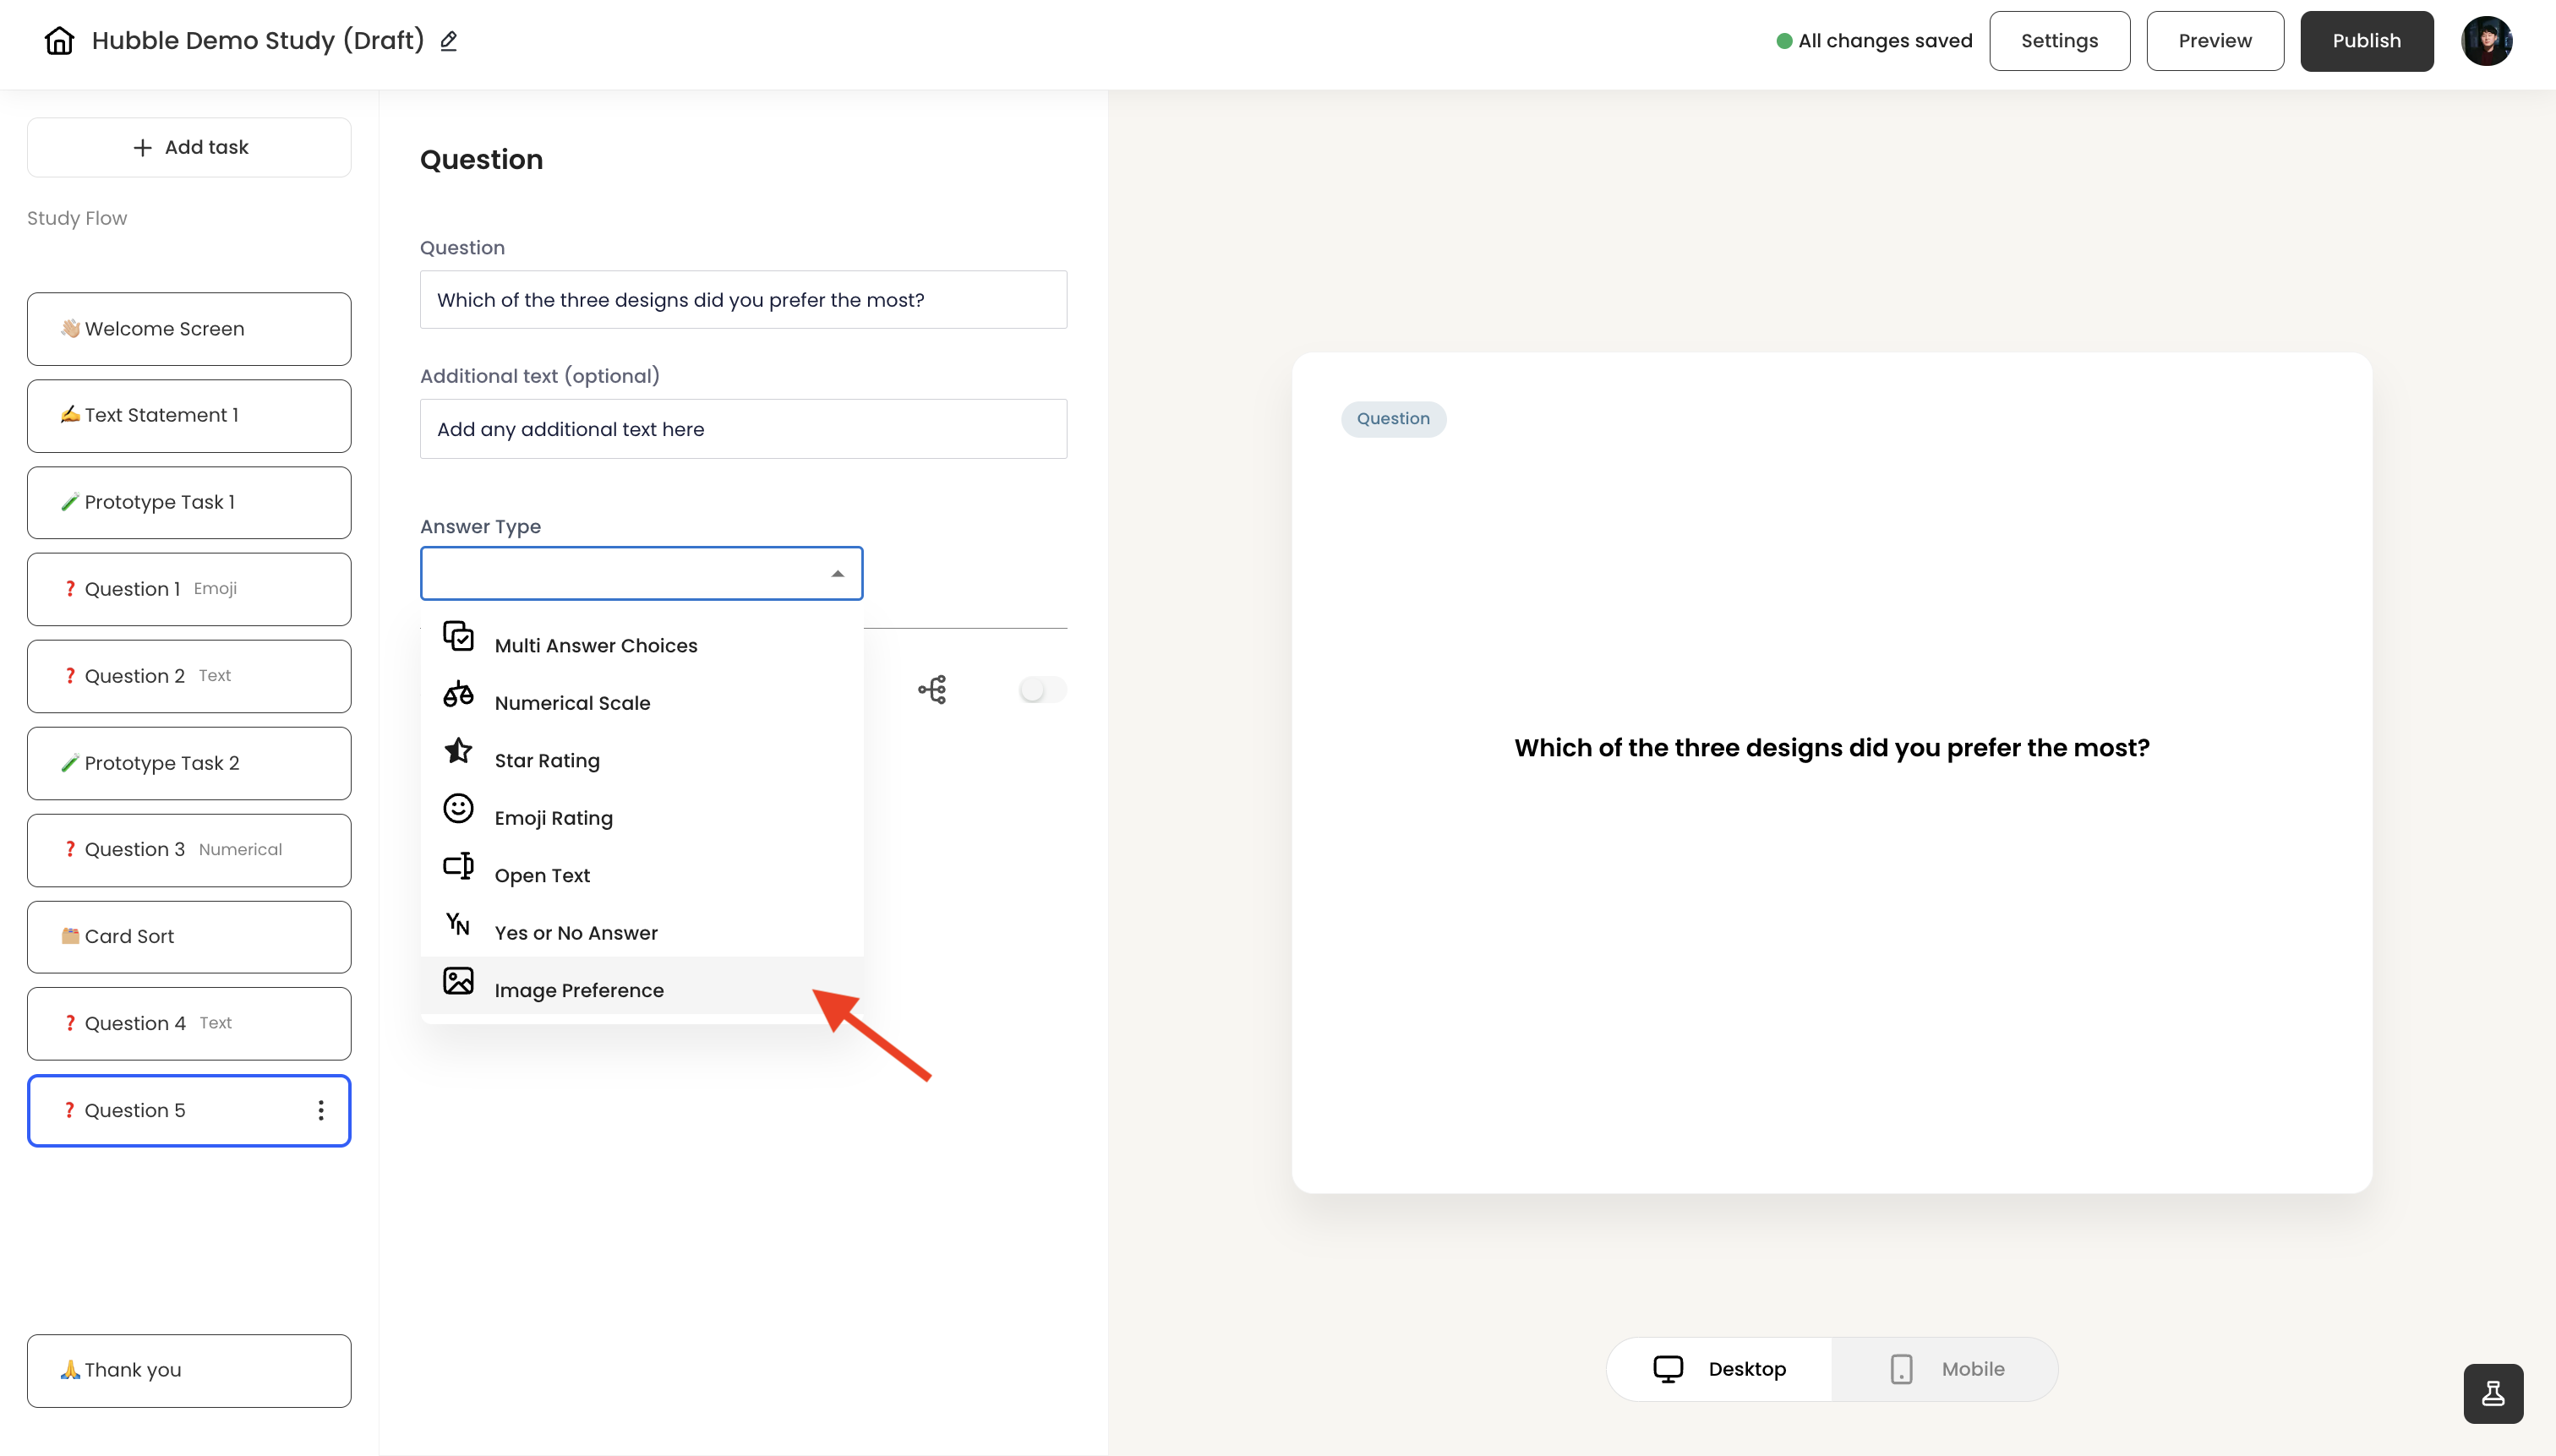2556x1456 pixels.
Task: Click the Publish button
Action: click(2366, 41)
